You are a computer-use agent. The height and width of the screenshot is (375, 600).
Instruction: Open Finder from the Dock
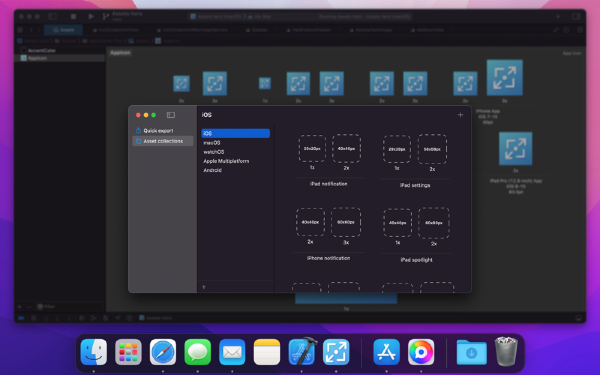tap(94, 352)
